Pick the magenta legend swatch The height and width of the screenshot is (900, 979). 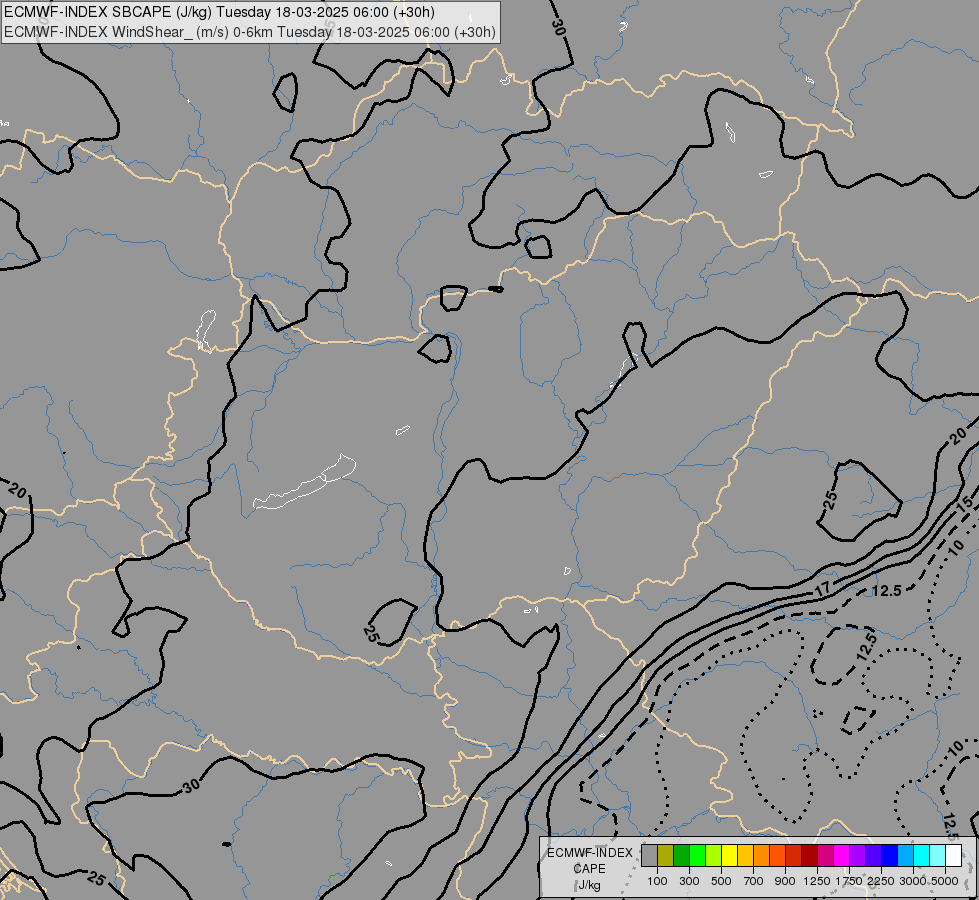(x=841, y=855)
